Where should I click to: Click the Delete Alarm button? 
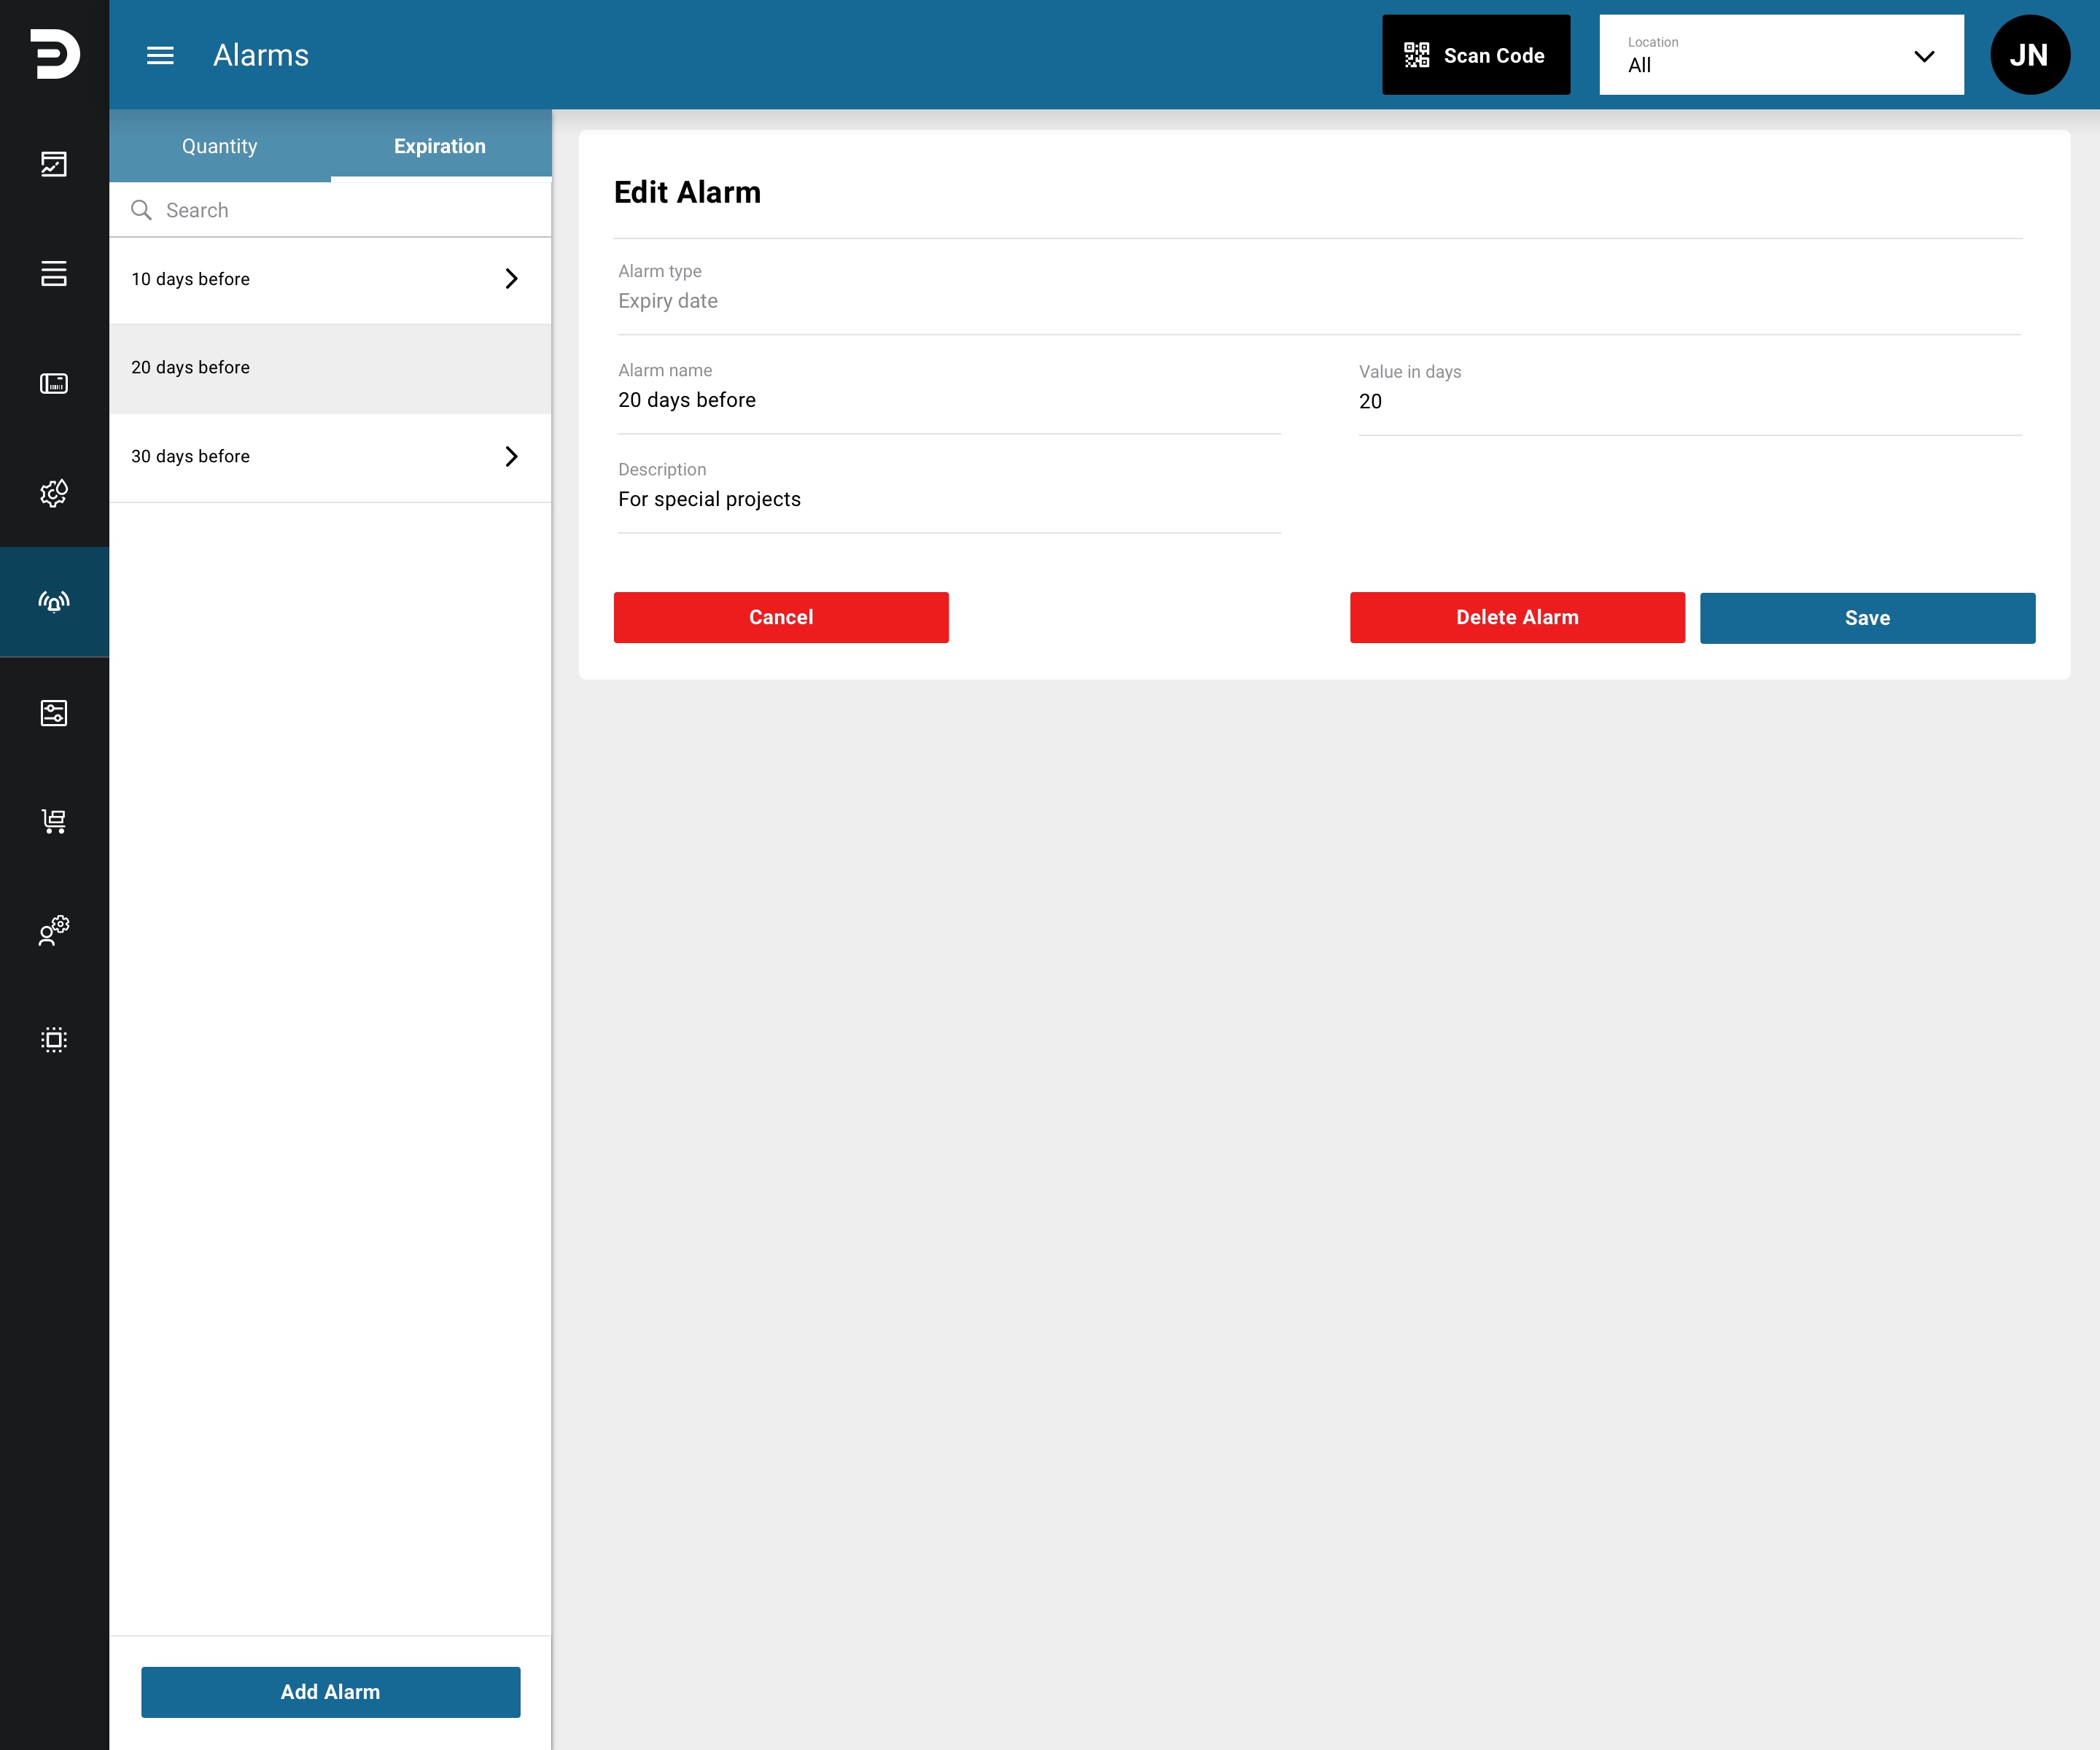coord(1517,617)
